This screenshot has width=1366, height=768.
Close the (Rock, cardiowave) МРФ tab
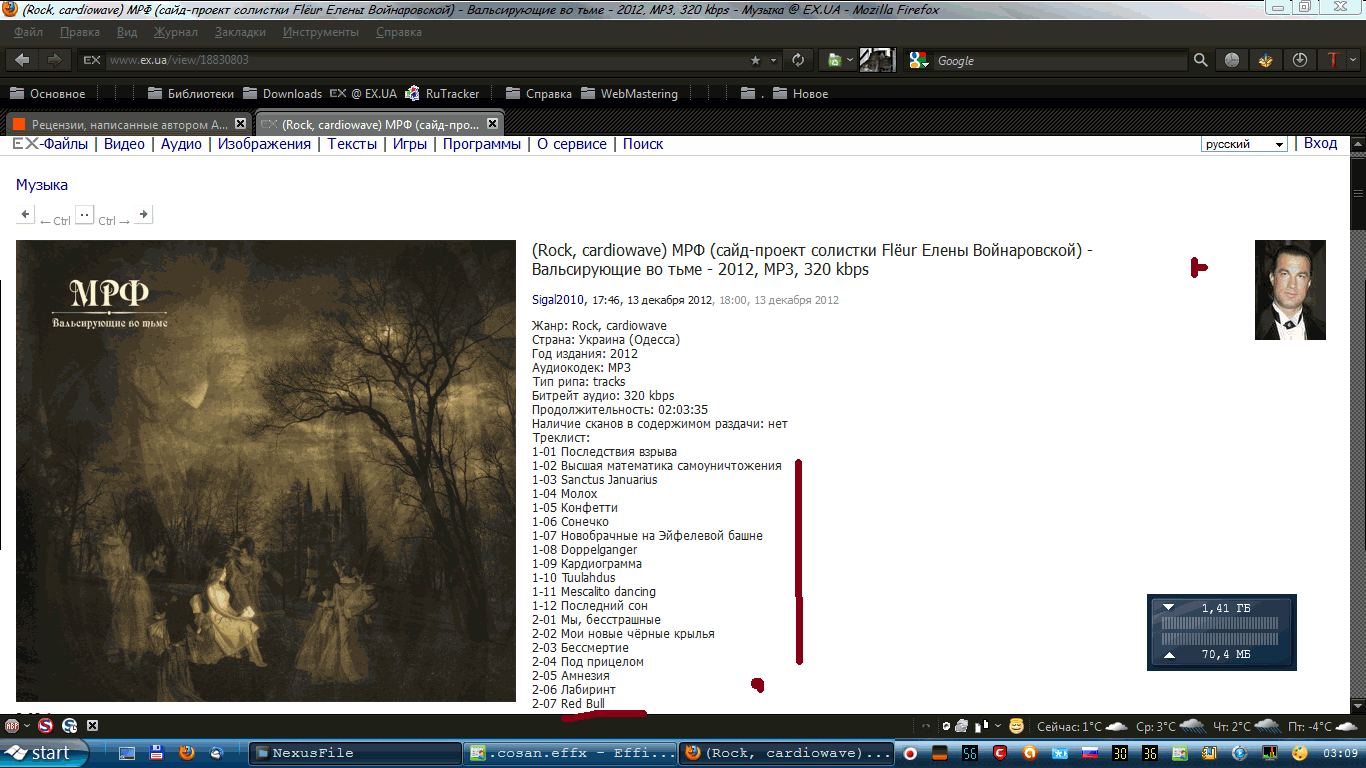[x=491, y=124]
